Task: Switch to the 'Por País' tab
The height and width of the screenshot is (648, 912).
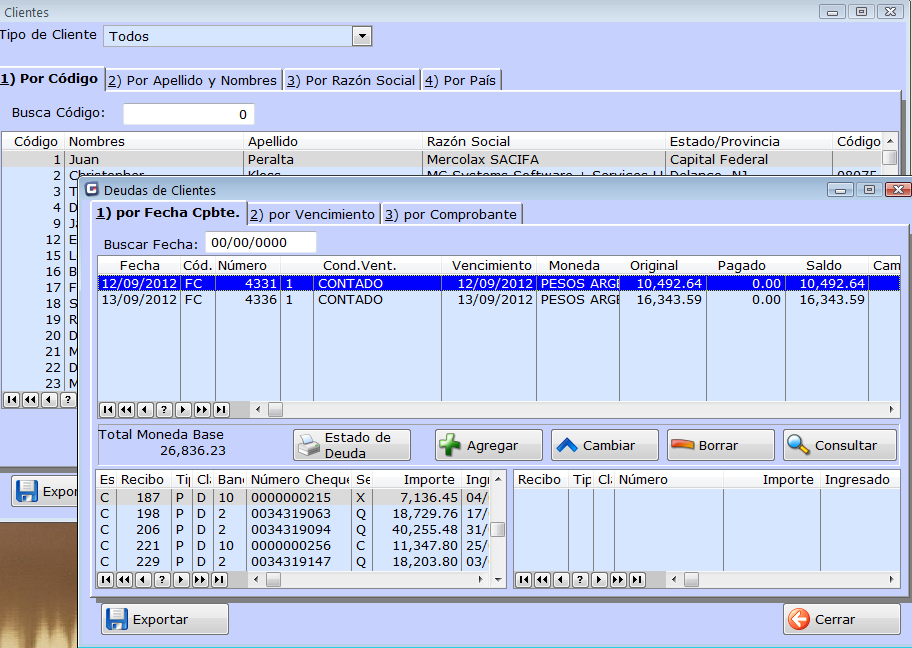Action: [460, 80]
